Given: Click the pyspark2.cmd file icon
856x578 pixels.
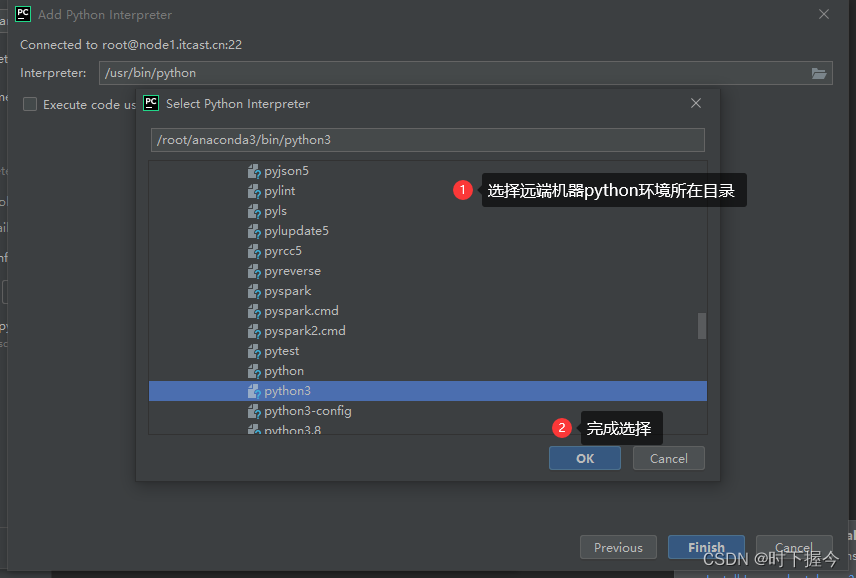Looking at the screenshot, I should pyautogui.click(x=254, y=332).
